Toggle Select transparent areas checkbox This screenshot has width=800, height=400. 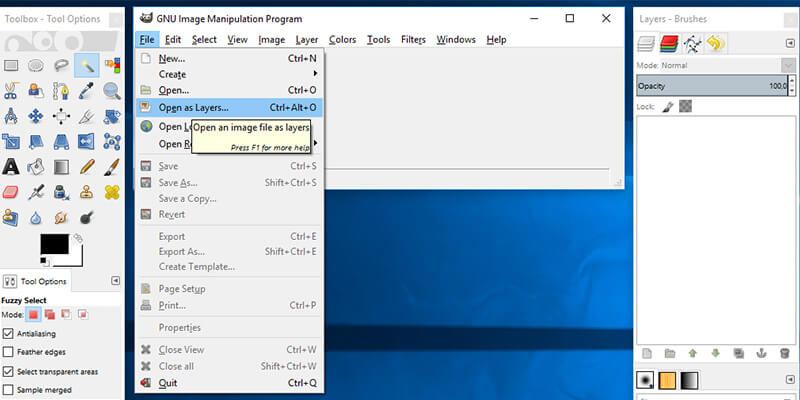click(8, 371)
